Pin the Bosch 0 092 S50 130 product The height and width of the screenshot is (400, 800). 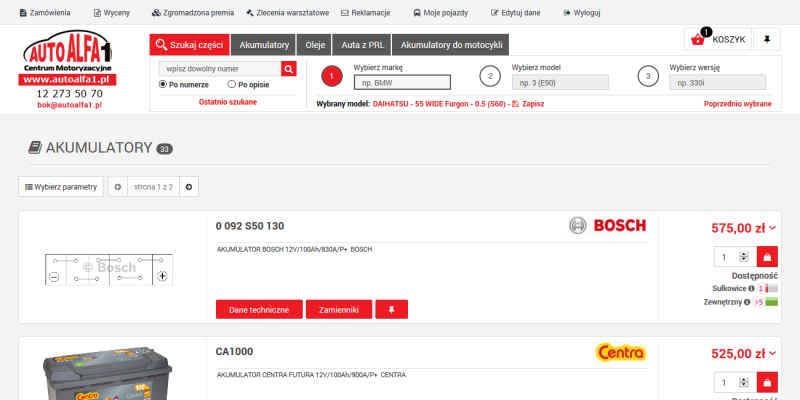(x=391, y=310)
